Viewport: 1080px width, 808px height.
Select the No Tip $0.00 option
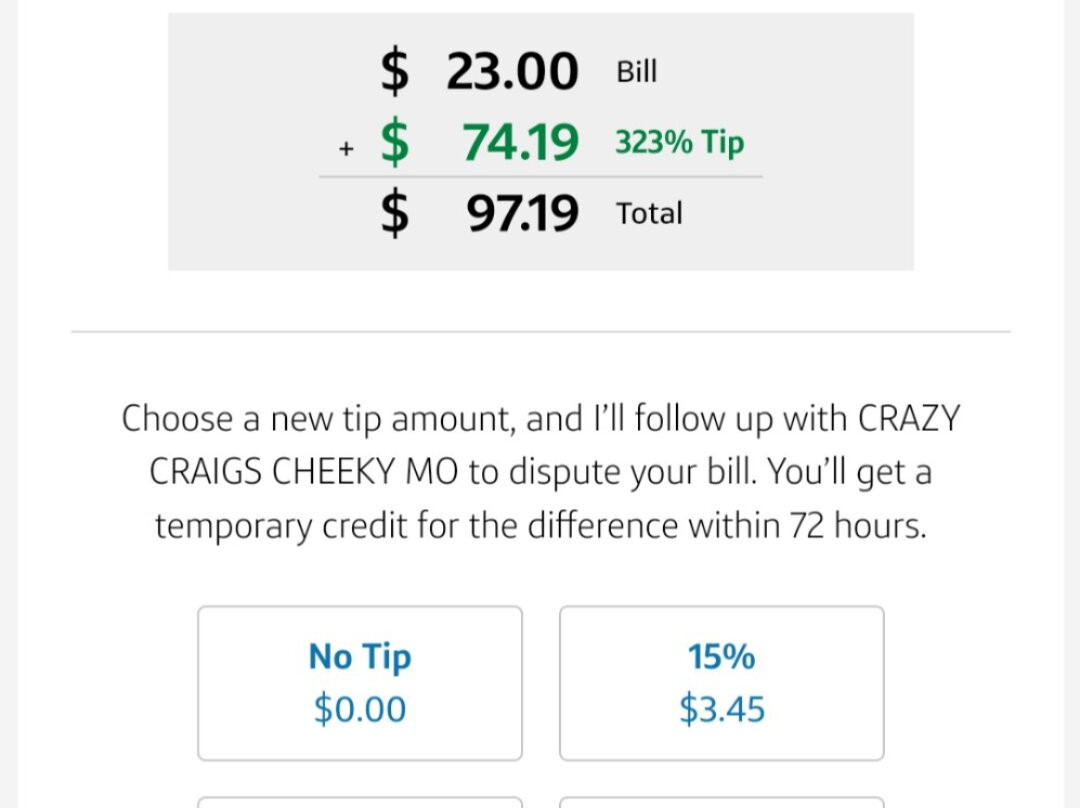point(360,683)
